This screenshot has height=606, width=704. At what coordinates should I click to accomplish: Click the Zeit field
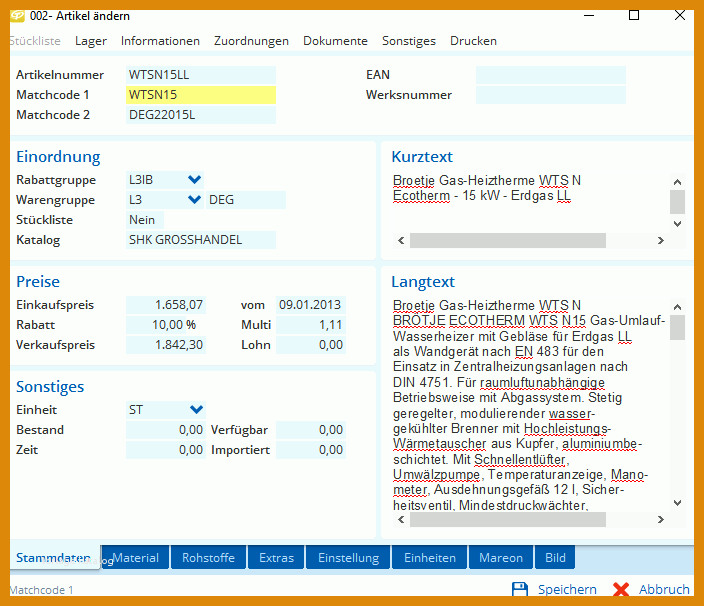click(166, 450)
